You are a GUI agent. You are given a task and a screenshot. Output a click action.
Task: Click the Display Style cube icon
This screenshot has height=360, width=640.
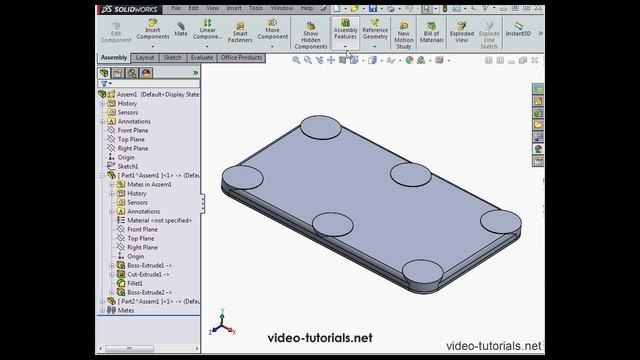pyautogui.click(x=372, y=60)
